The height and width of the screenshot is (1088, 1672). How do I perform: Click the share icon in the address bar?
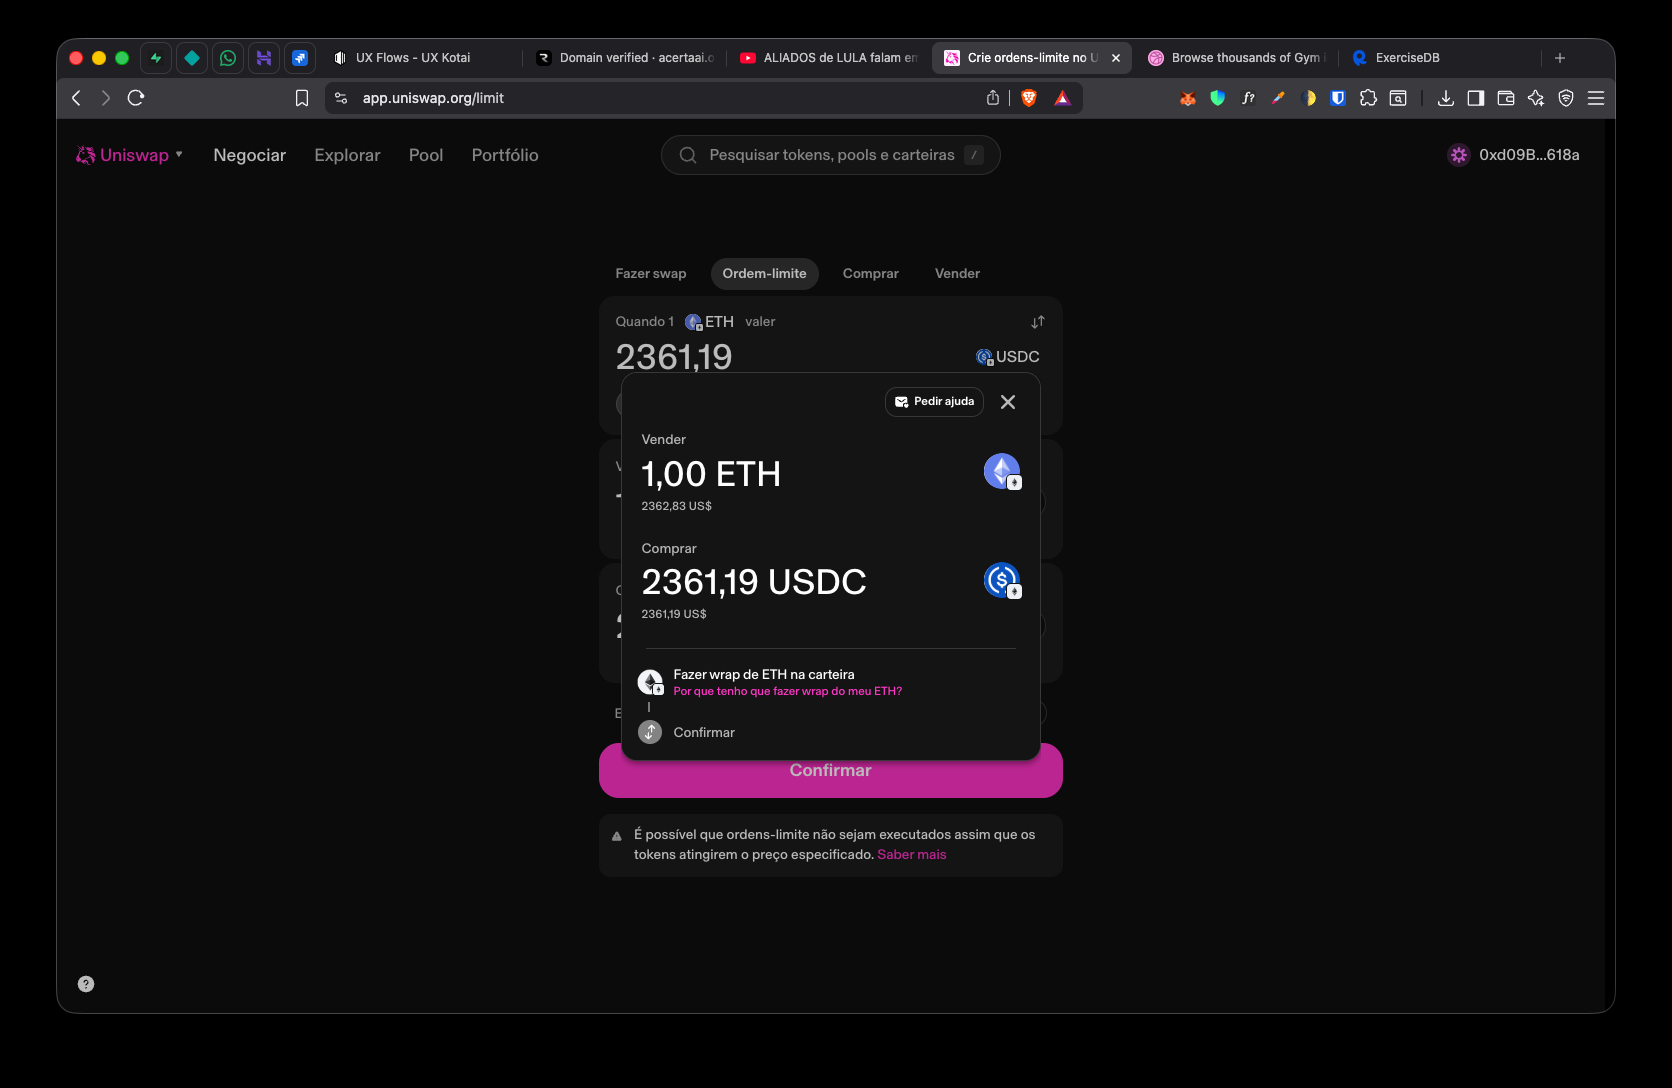tap(993, 98)
